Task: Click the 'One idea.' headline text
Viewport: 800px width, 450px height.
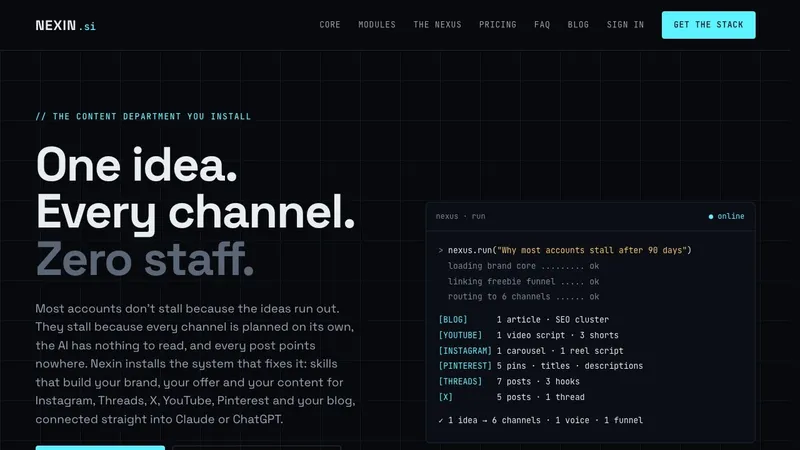Action: 137,165
